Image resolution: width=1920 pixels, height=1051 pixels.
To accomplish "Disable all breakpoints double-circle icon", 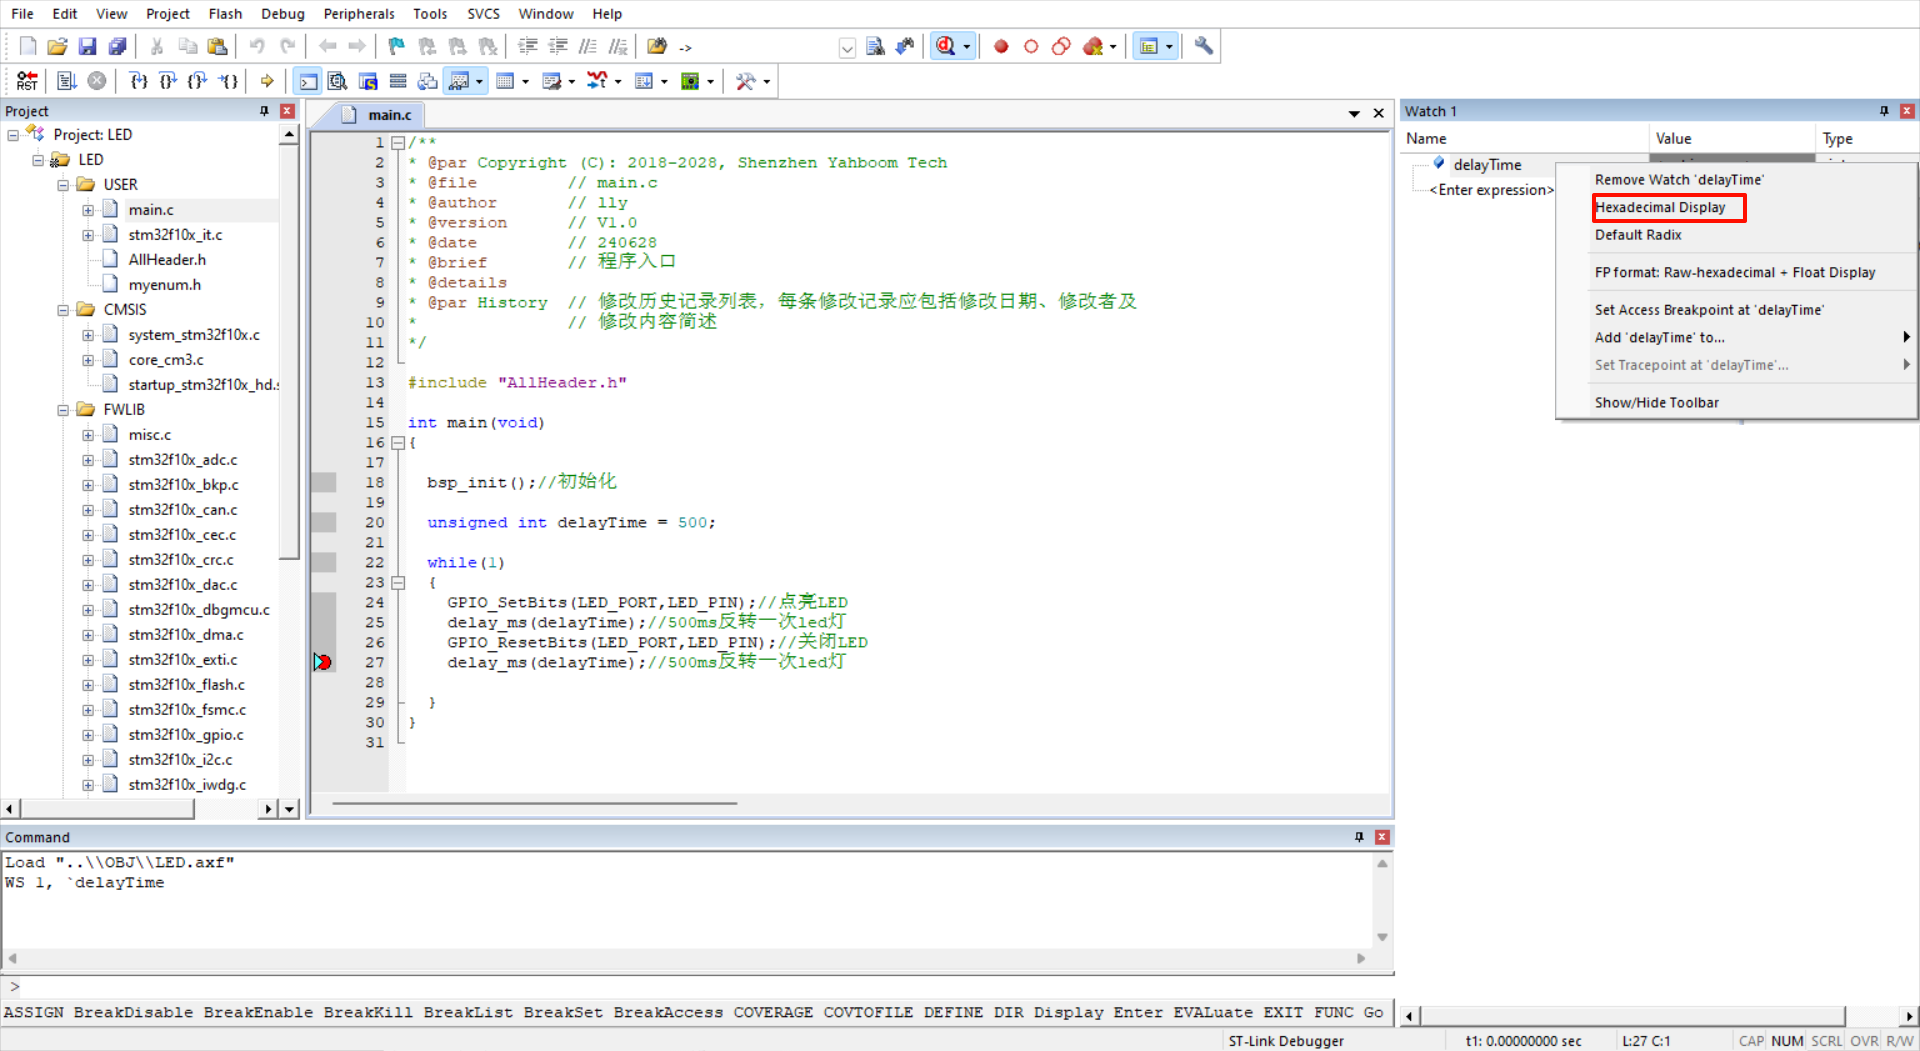I will [x=1061, y=46].
